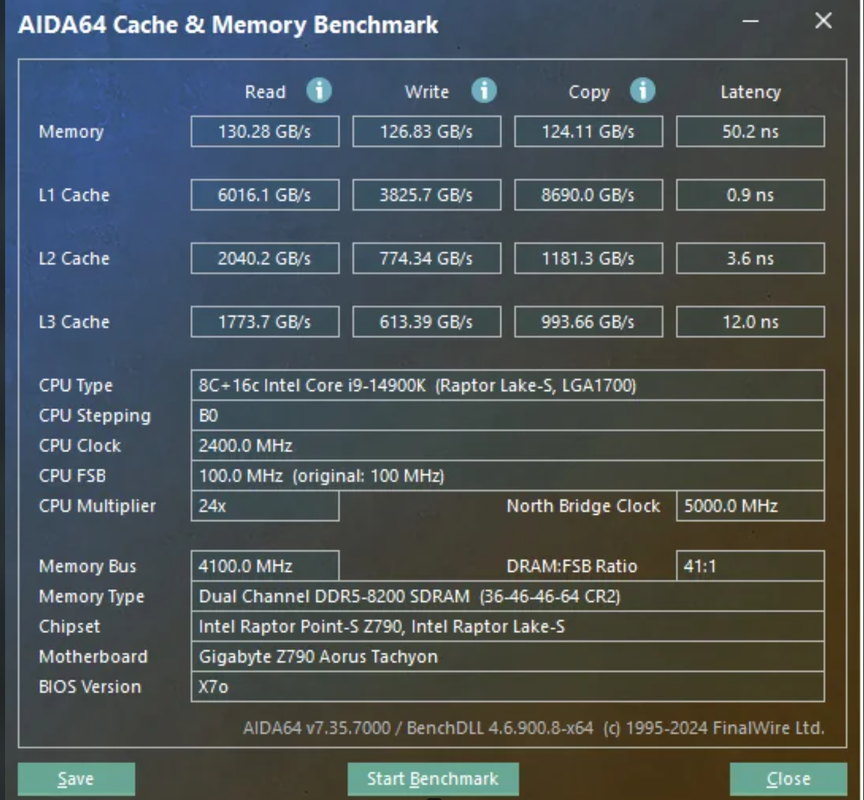
Task: Click the Memory row label
Action: tap(71, 132)
